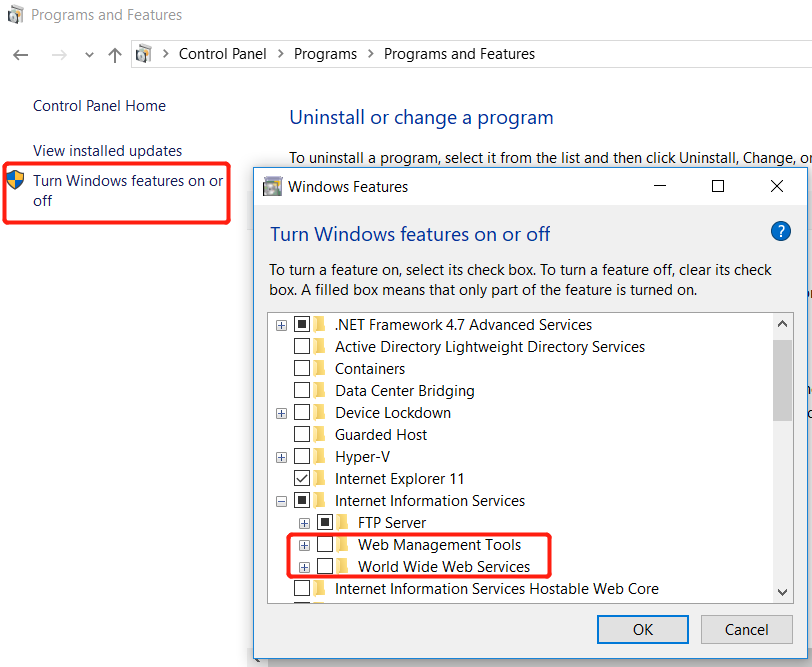Enable Active Directory Lightweight Directory Services
This screenshot has width=812, height=667.
click(302, 346)
